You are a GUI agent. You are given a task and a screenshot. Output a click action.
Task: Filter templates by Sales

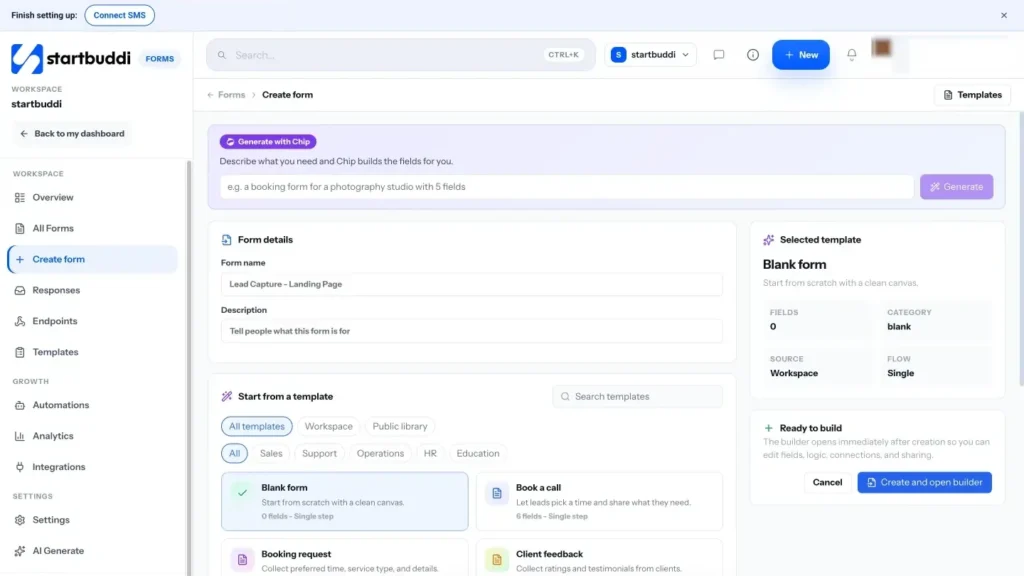click(x=271, y=453)
